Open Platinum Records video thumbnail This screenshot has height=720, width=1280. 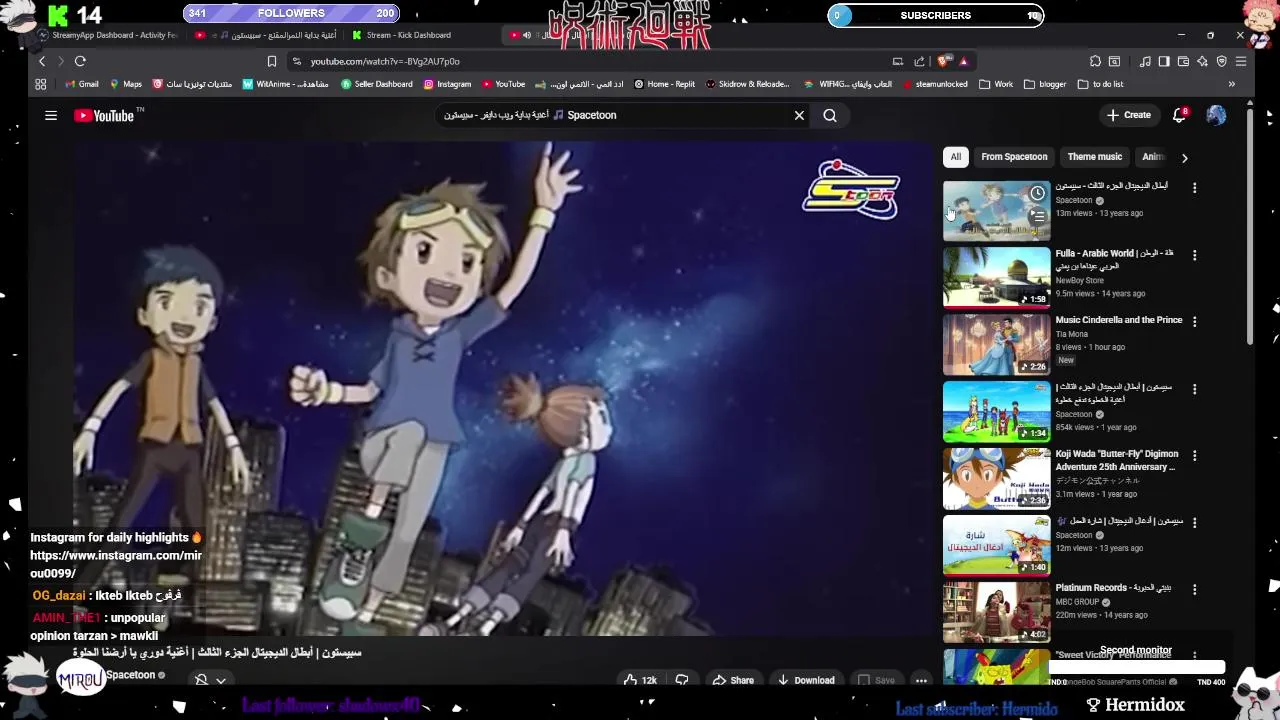(997, 613)
